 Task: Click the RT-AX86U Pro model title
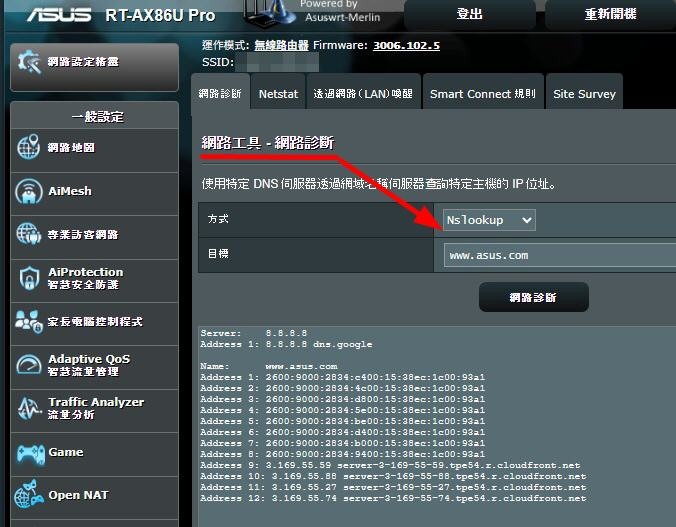[x=160, y=16]
